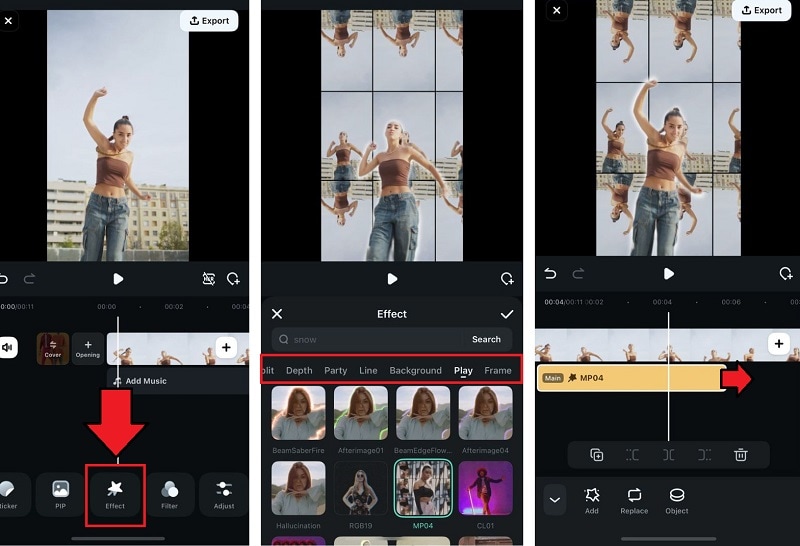The width and height of the screenshot is (800, 546).
Task: Switch to the Line category
Action: pos(368,370)
